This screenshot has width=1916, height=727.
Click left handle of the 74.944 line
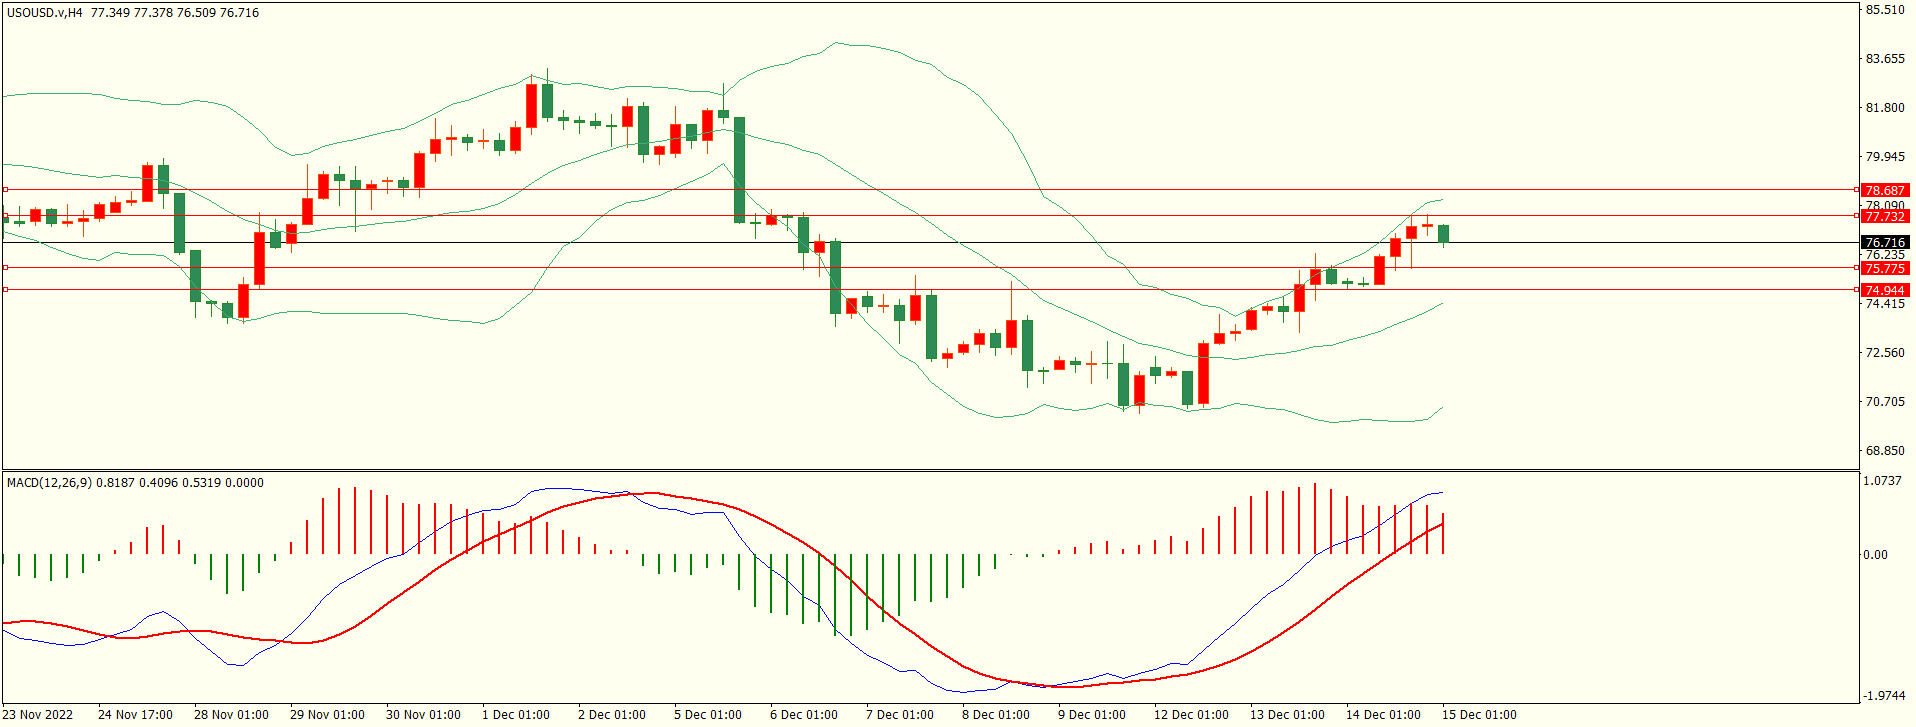tap(5, 289)
